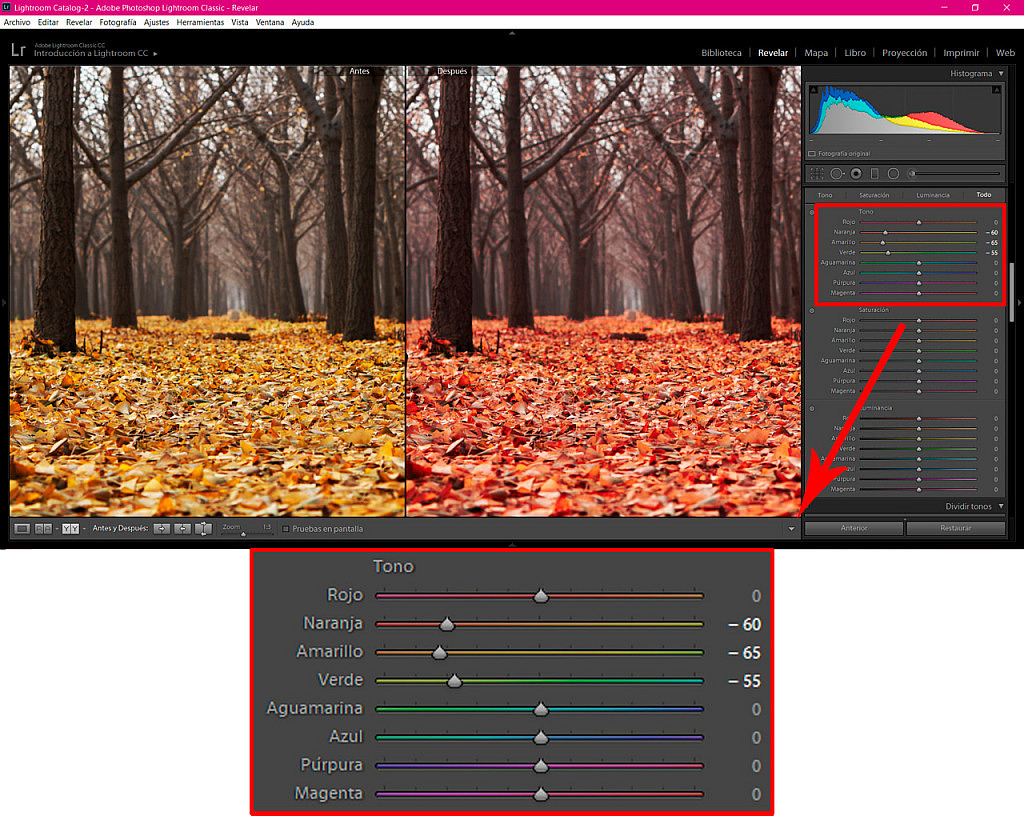Open the Fotografía menu
Viewport: 1024px width, 816px height.
[117, 22]
